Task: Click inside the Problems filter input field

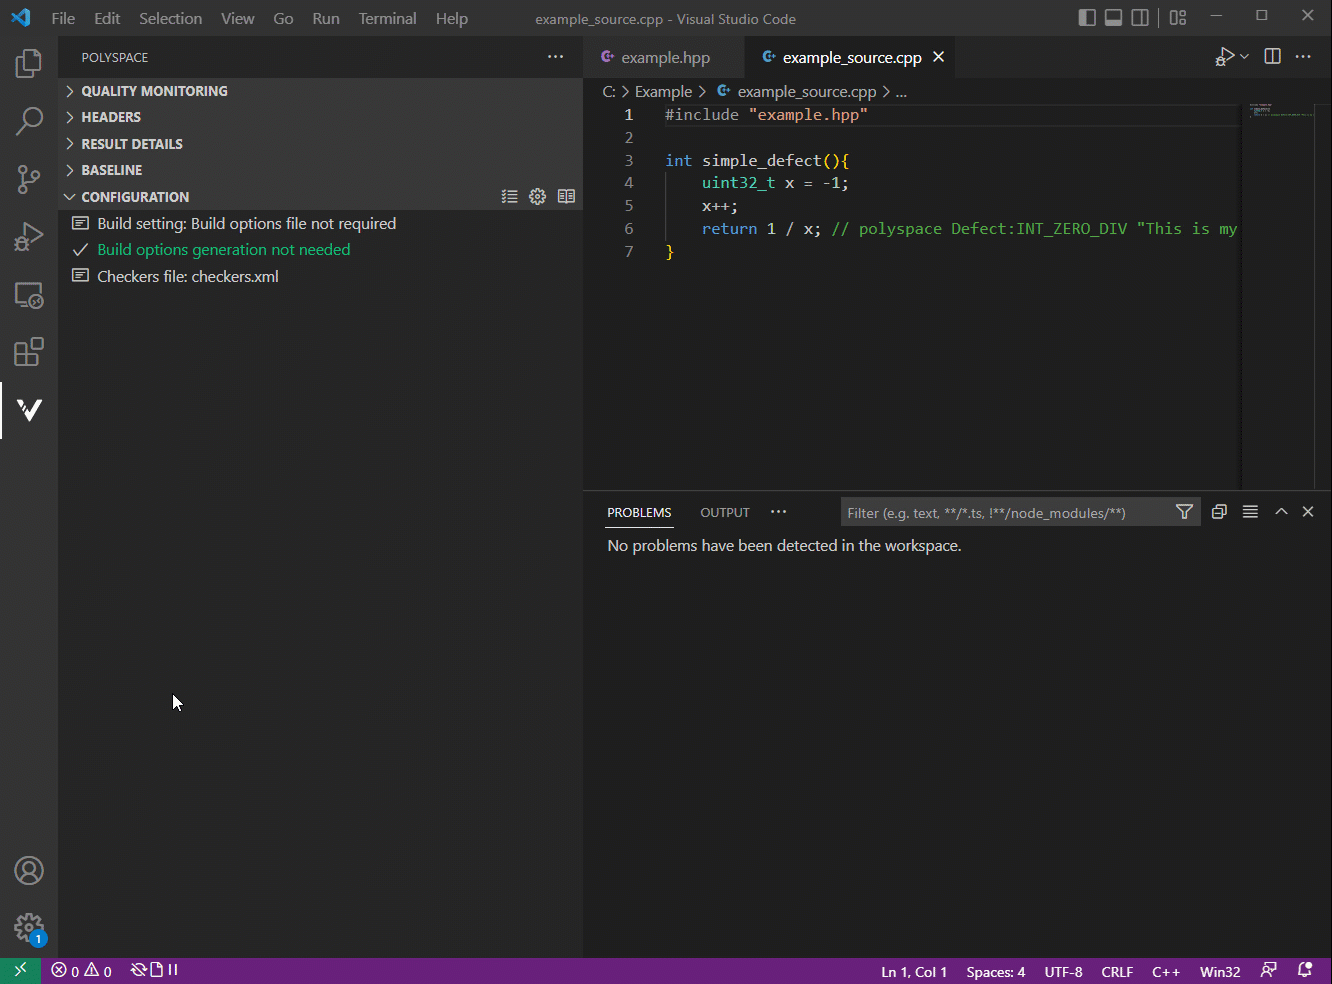Action: tap(1000, 511)
